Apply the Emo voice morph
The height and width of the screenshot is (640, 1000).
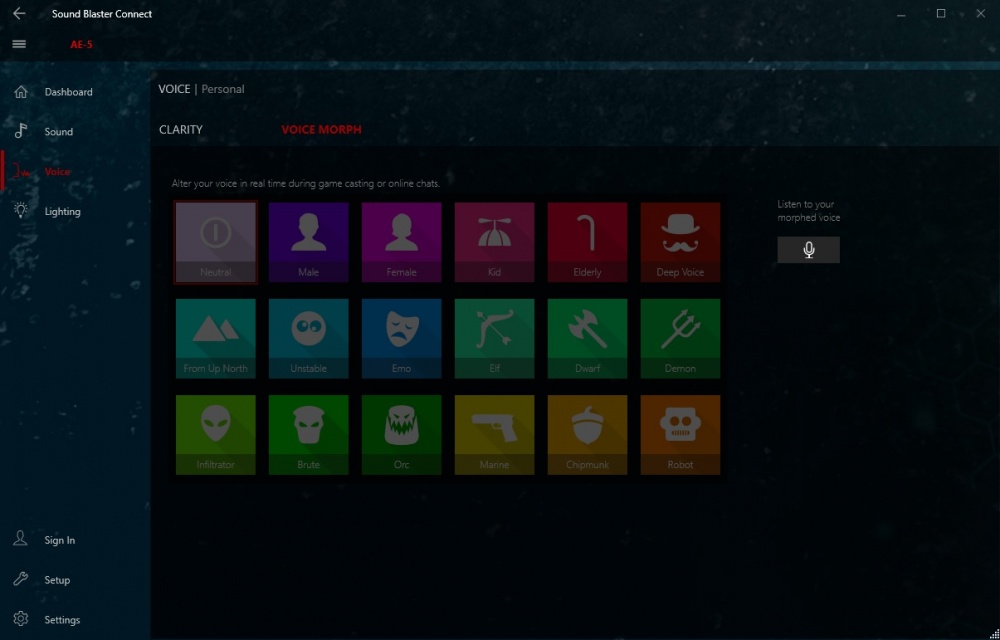tap(401, 338)
